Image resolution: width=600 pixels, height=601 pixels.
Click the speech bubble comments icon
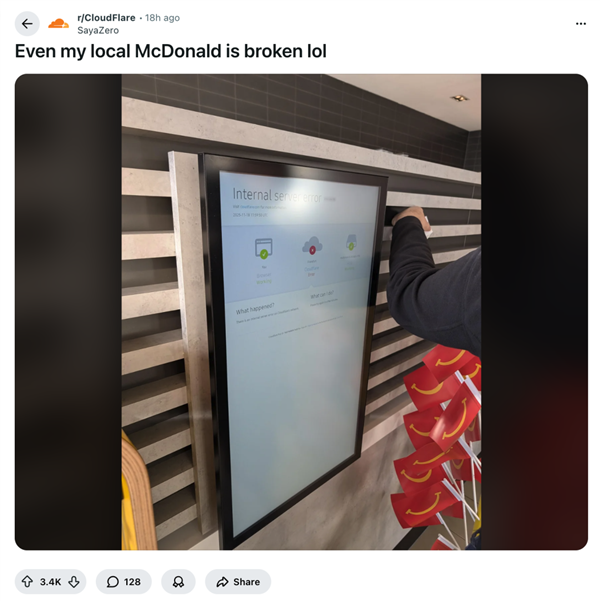click(112, 582)
